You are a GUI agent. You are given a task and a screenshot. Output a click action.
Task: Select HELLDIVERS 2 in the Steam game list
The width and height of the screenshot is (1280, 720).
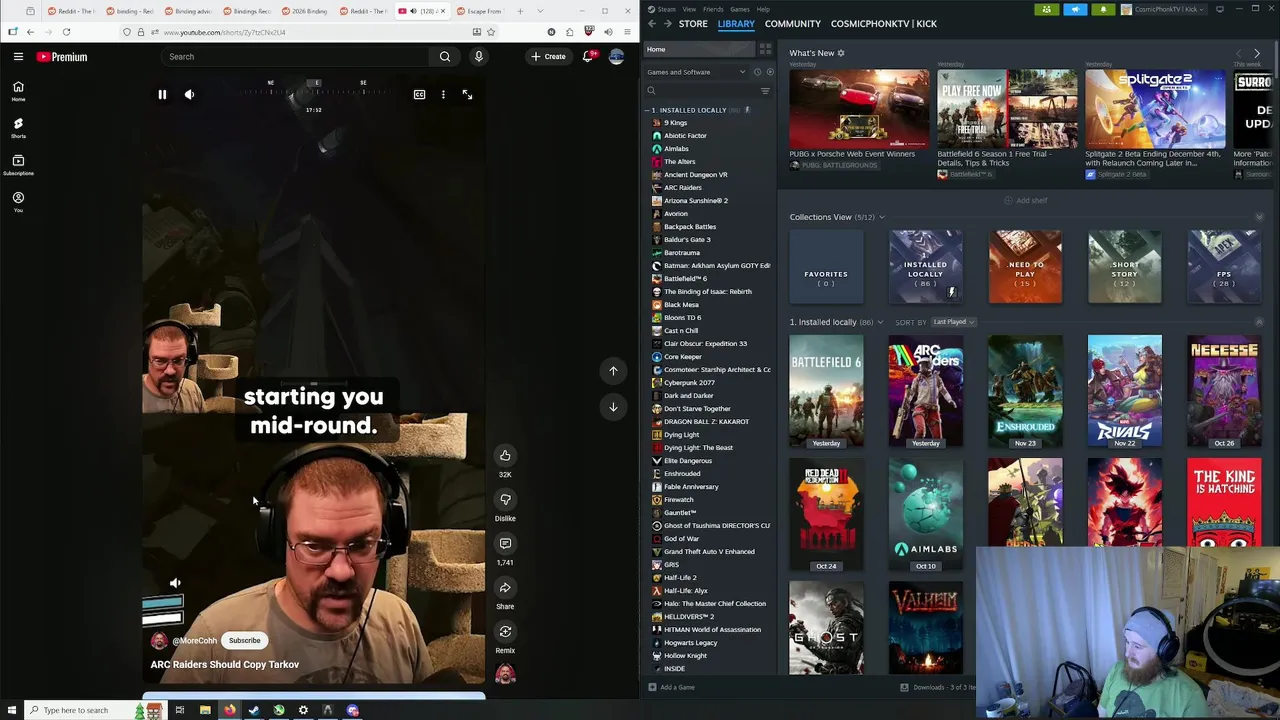tap(688, 617)
